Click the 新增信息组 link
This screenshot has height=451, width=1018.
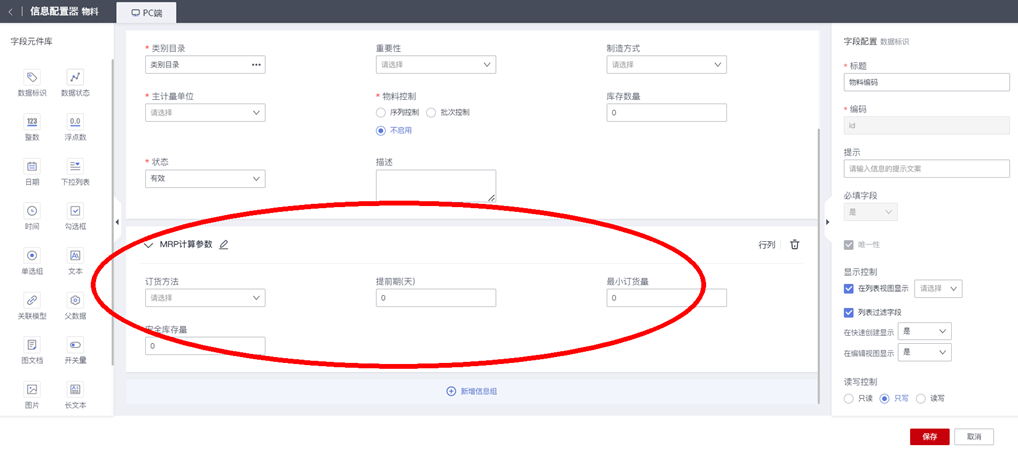[x=471, y=391]
